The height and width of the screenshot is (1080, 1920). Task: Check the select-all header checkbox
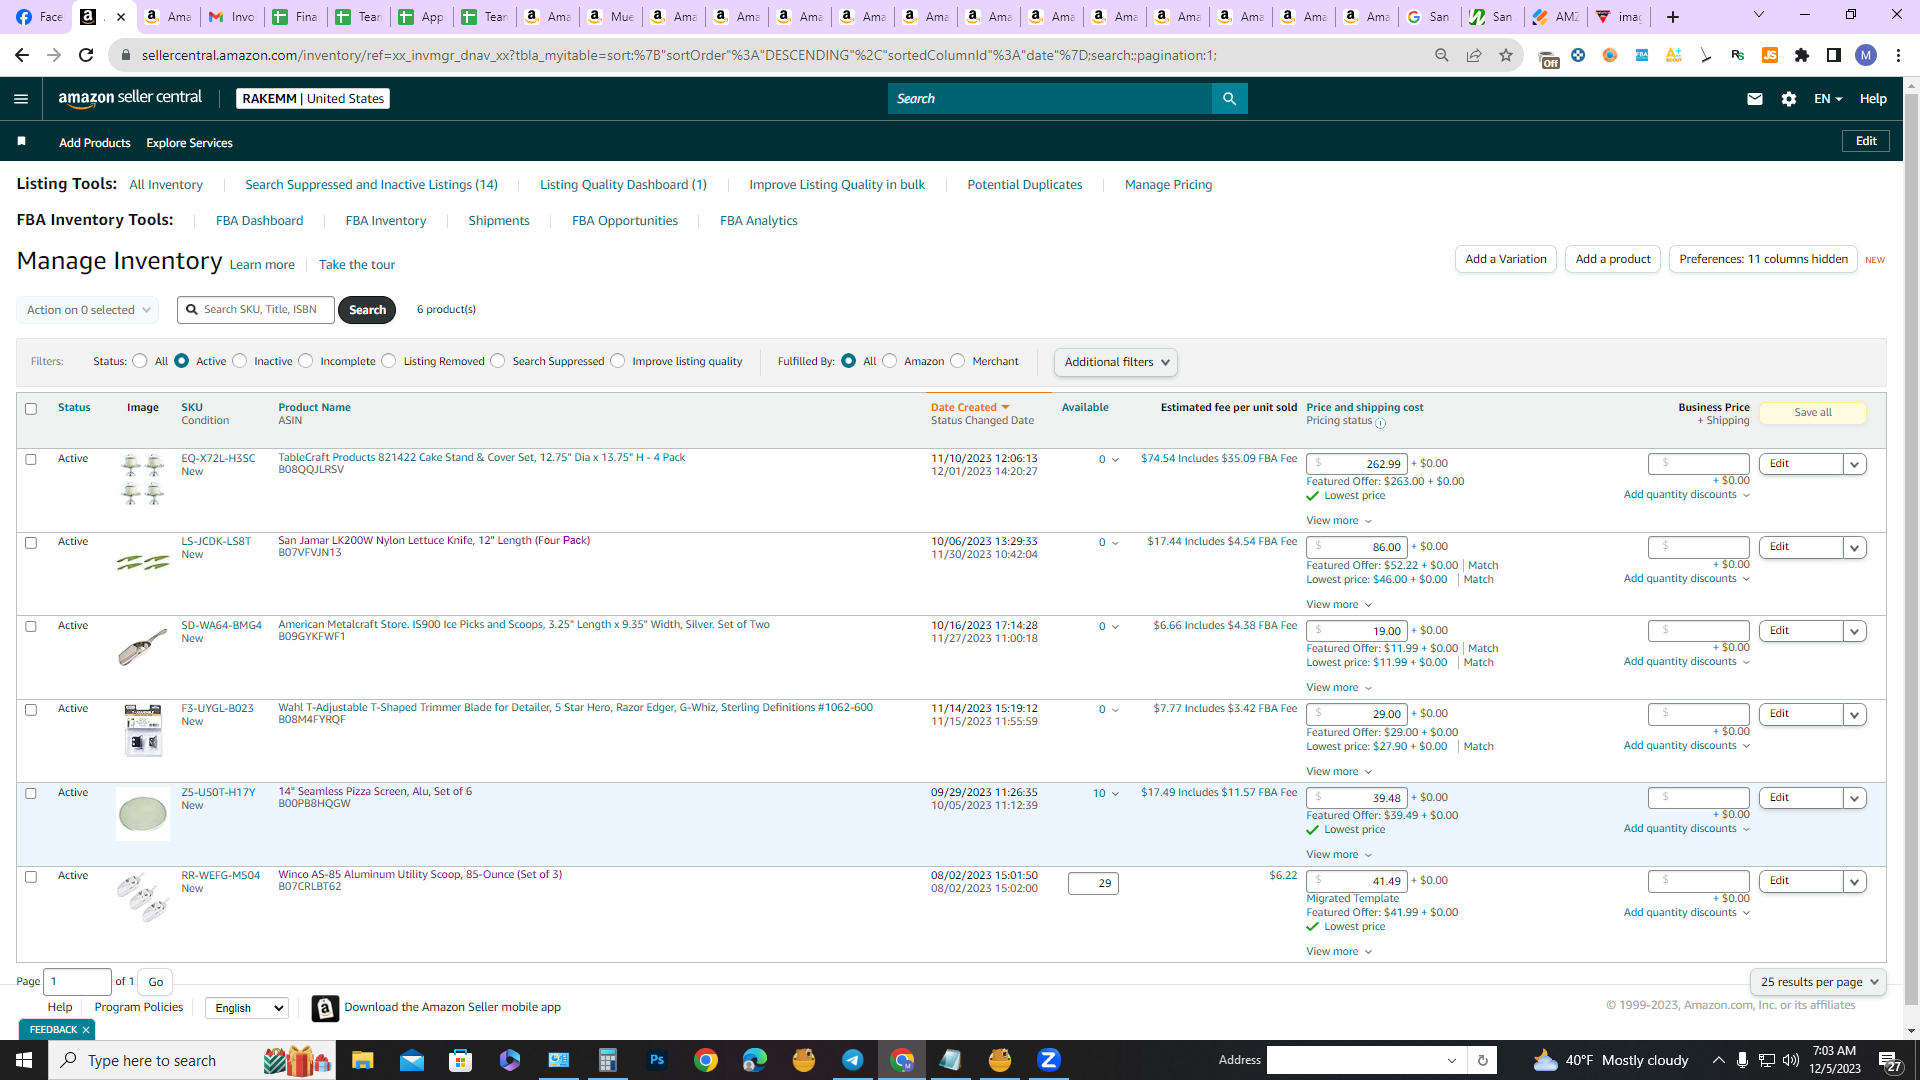31,409
